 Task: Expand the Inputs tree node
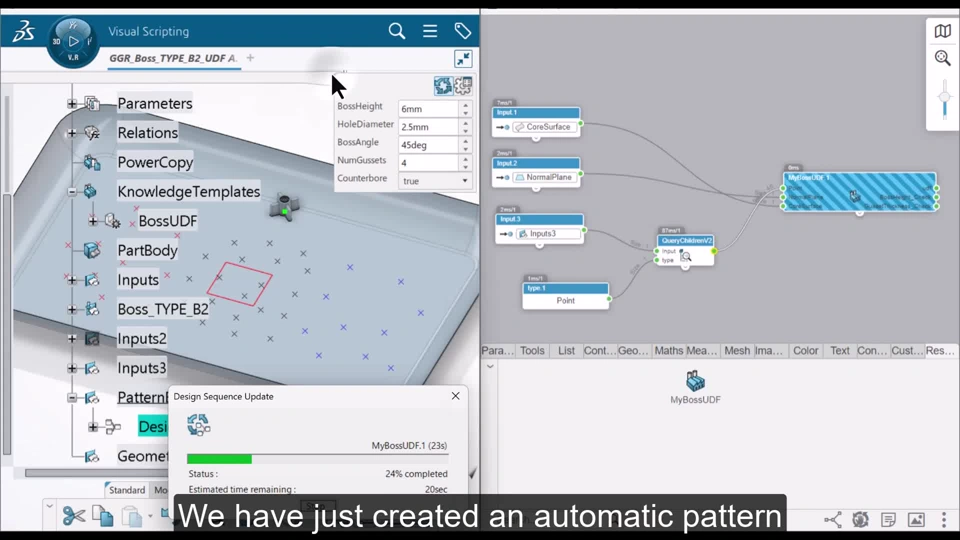[x=72, y=280]
